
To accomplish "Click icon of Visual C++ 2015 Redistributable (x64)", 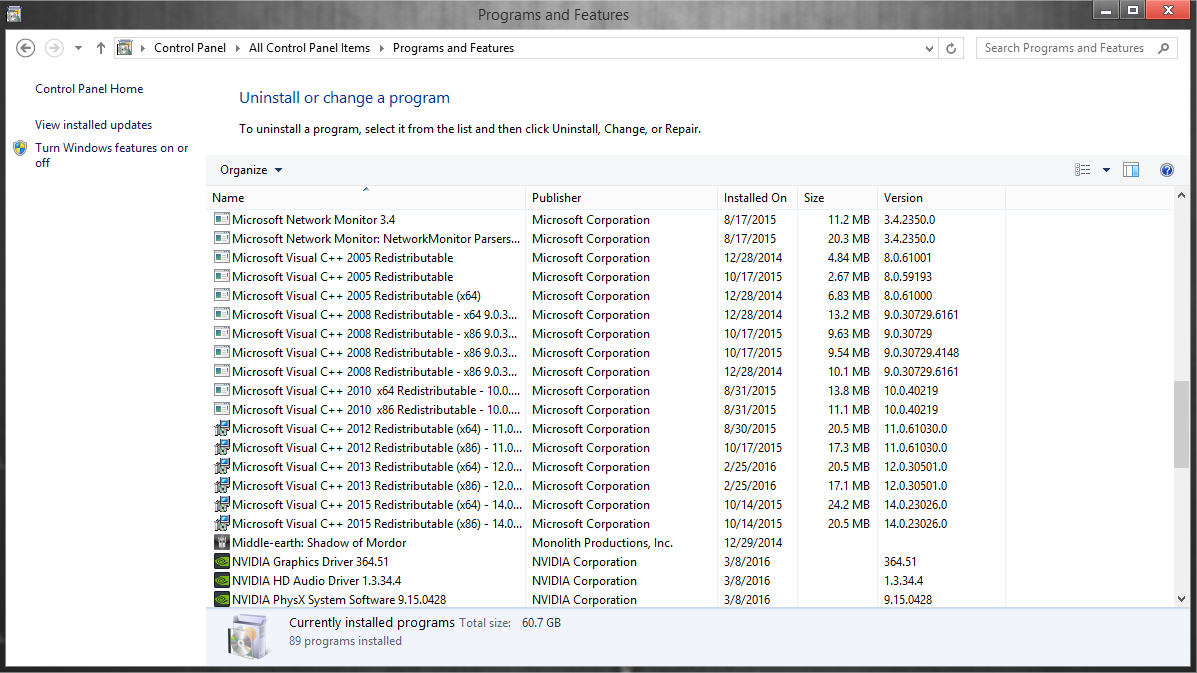I will click(x=221, y=504).
